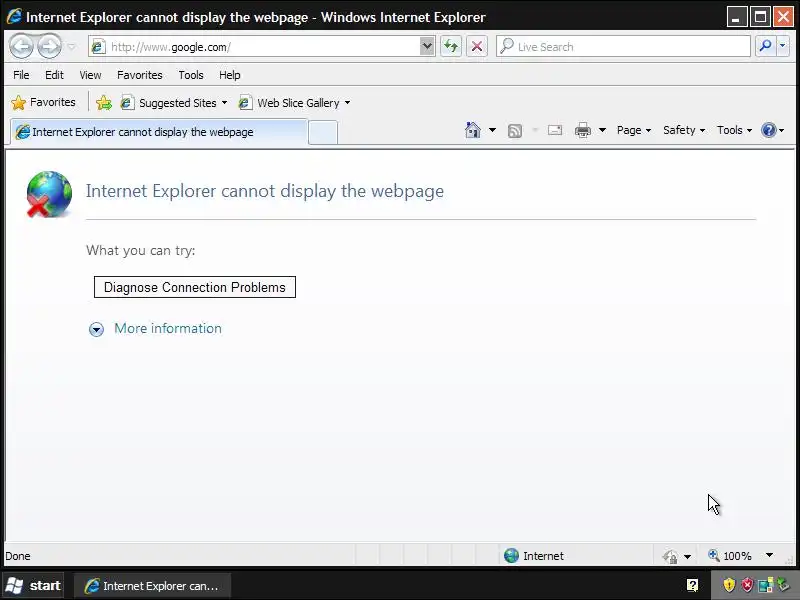This screenshot has width=800, height=600.
Task: Click 'Done' in the status bar
Action: [x=18, y=556]
